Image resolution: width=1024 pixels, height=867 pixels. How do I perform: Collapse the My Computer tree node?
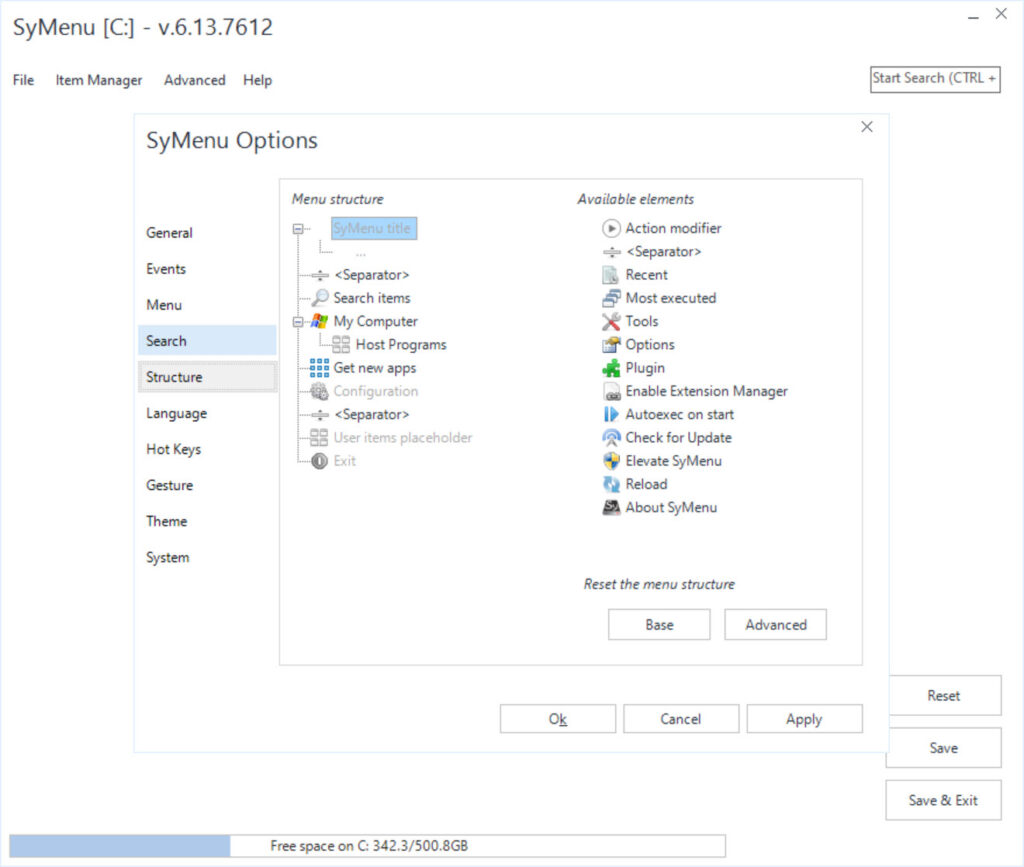point(298,321)
